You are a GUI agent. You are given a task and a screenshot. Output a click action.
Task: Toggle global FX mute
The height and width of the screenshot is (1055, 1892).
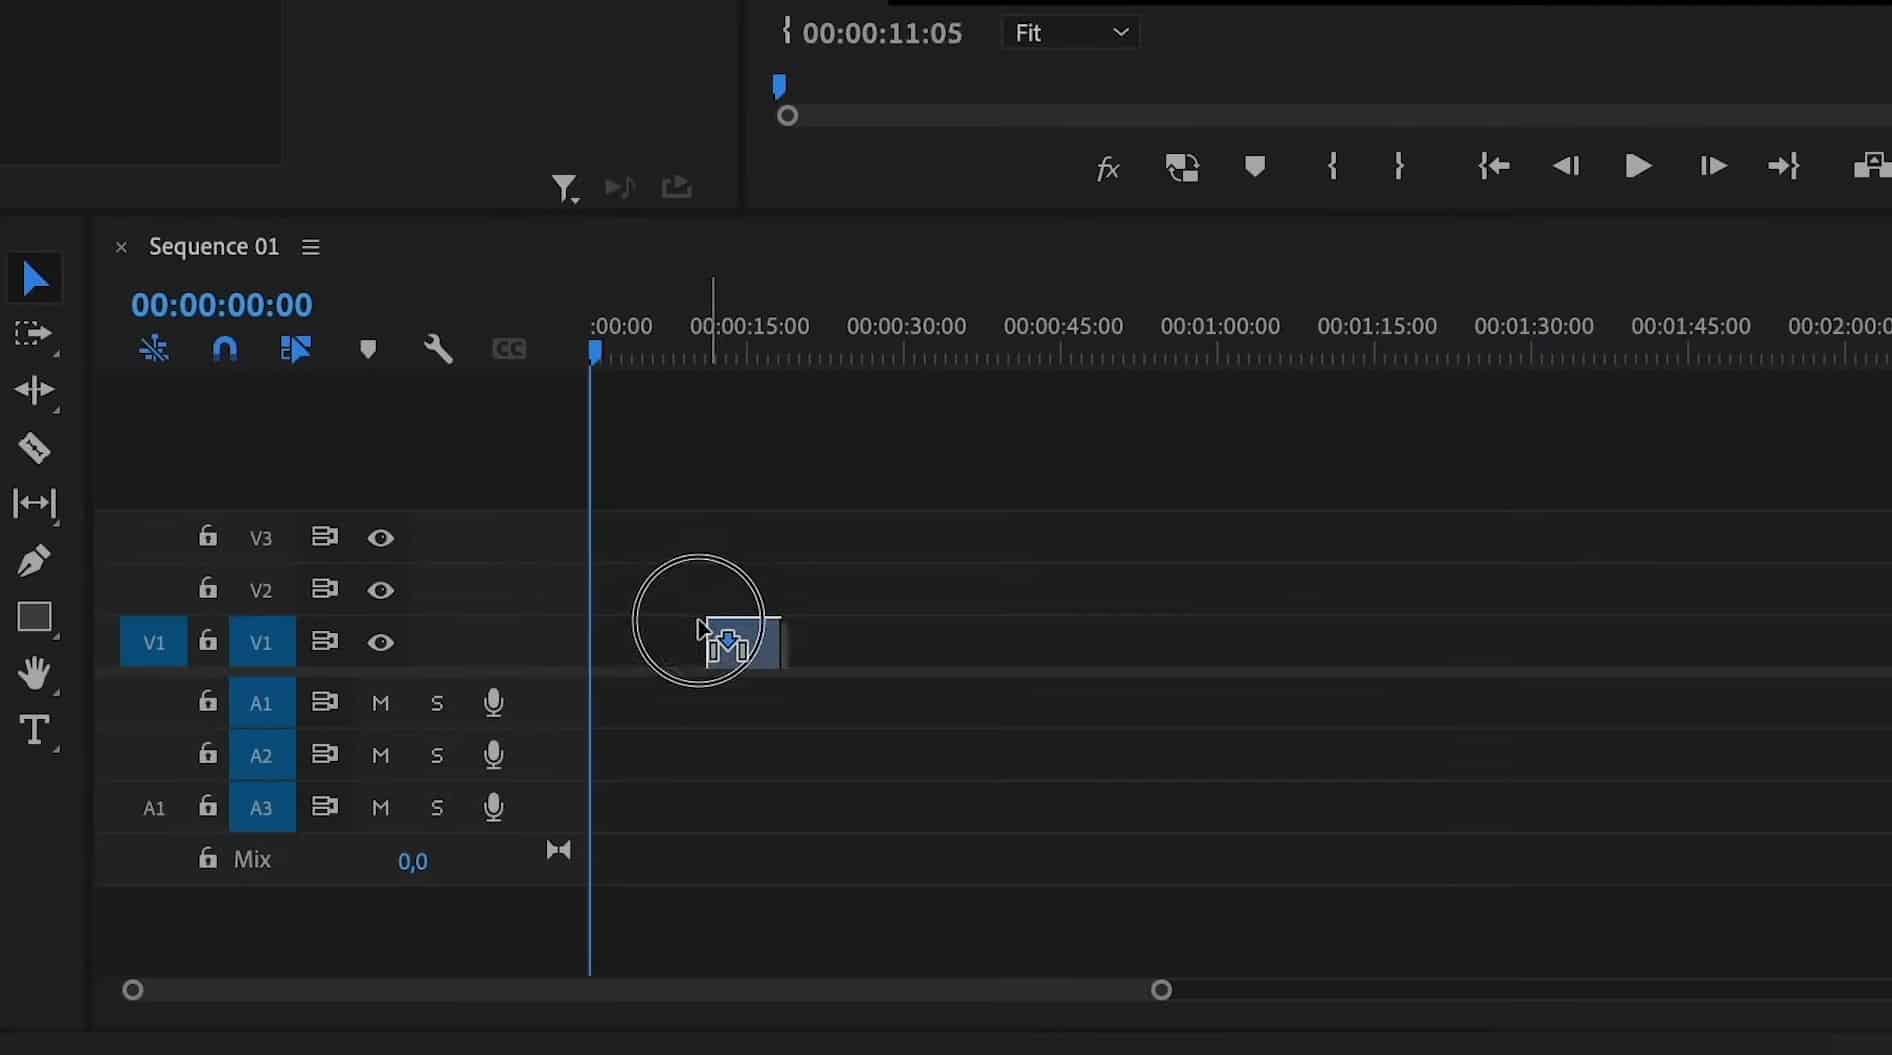coord(1108,168)
